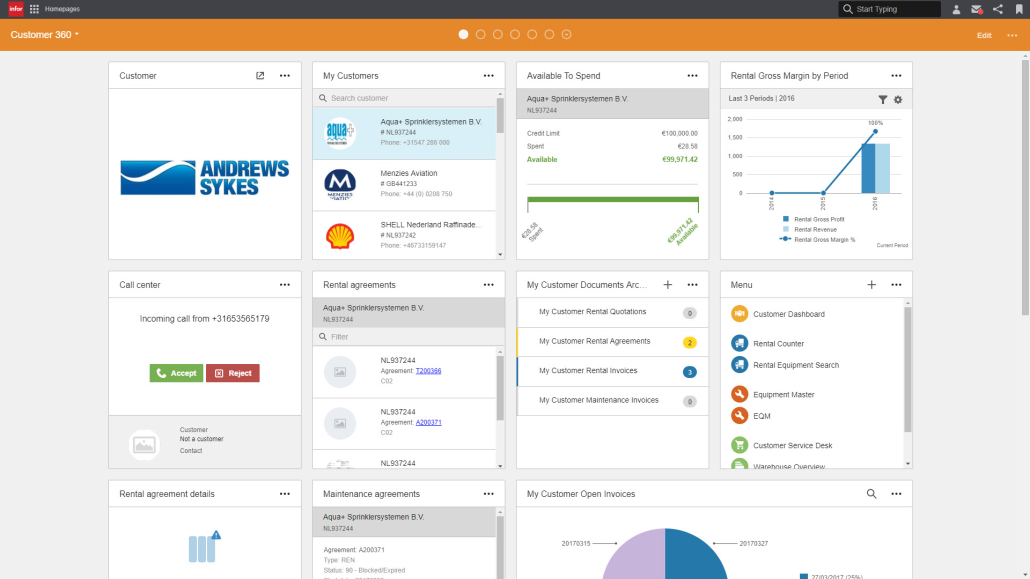The height and width of the screenshot is (579, 1030).
Task: Click the search icon in Open Invoices widget
Action: coord(871,494)
